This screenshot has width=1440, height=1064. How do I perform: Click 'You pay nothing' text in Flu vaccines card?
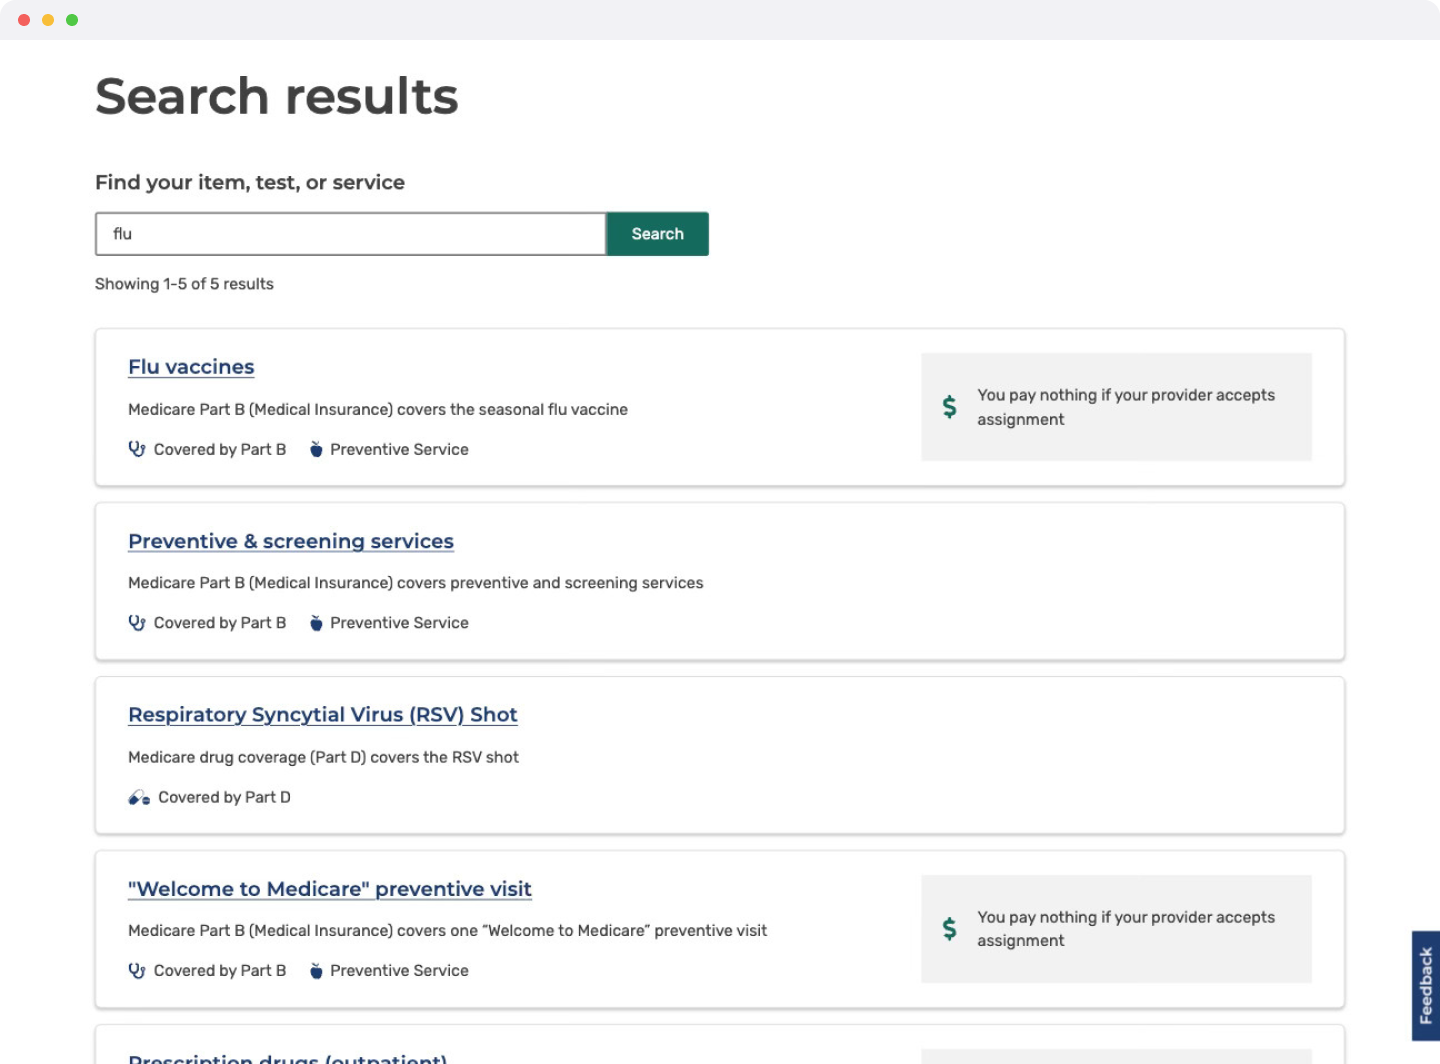click(x=1126, y=407)
